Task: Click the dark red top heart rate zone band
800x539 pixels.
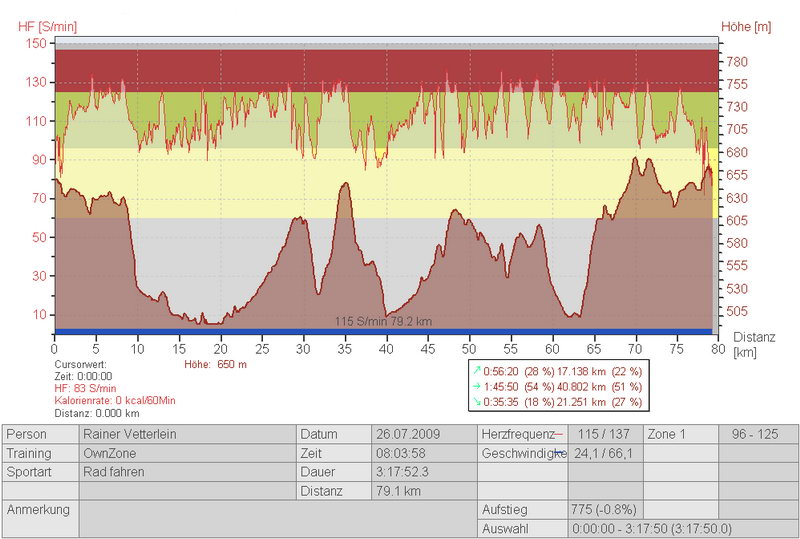Action: (385, 70)
